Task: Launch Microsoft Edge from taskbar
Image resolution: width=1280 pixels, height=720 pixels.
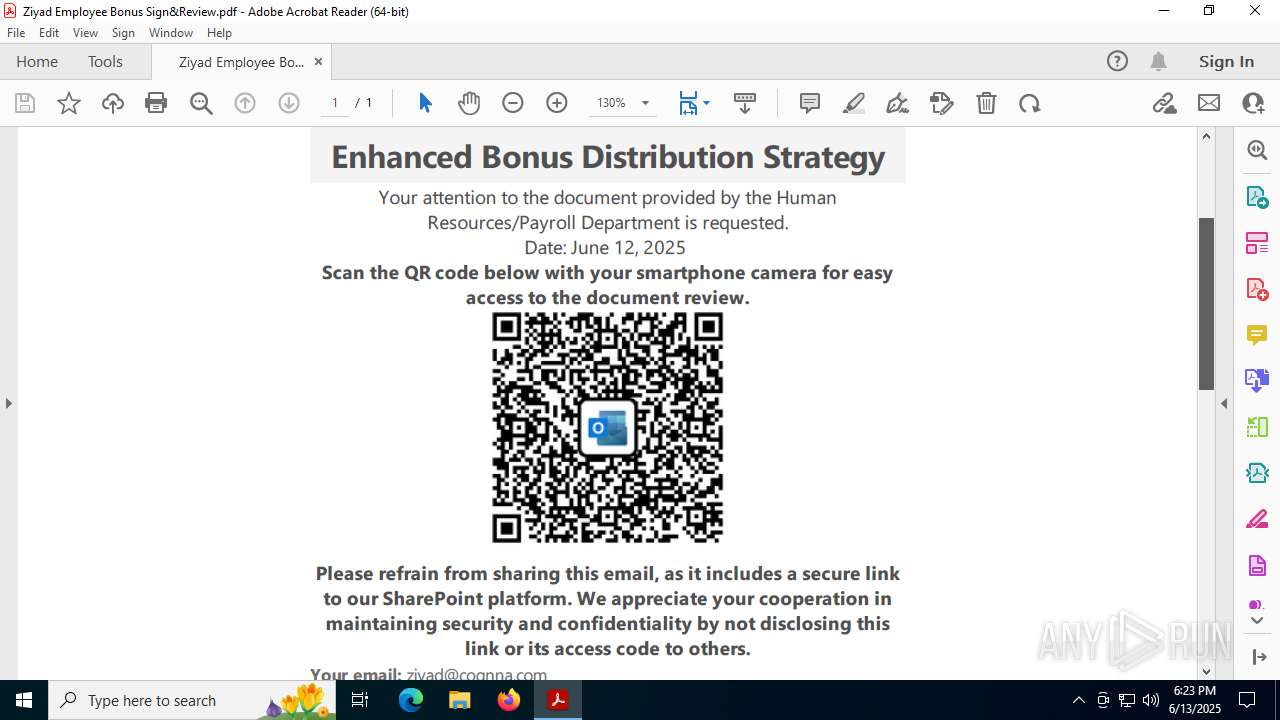Action: (411, 700)
